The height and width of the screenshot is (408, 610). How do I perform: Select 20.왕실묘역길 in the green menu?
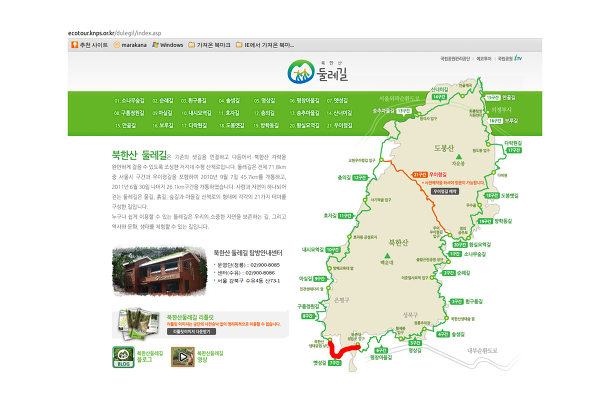(304, 126)
